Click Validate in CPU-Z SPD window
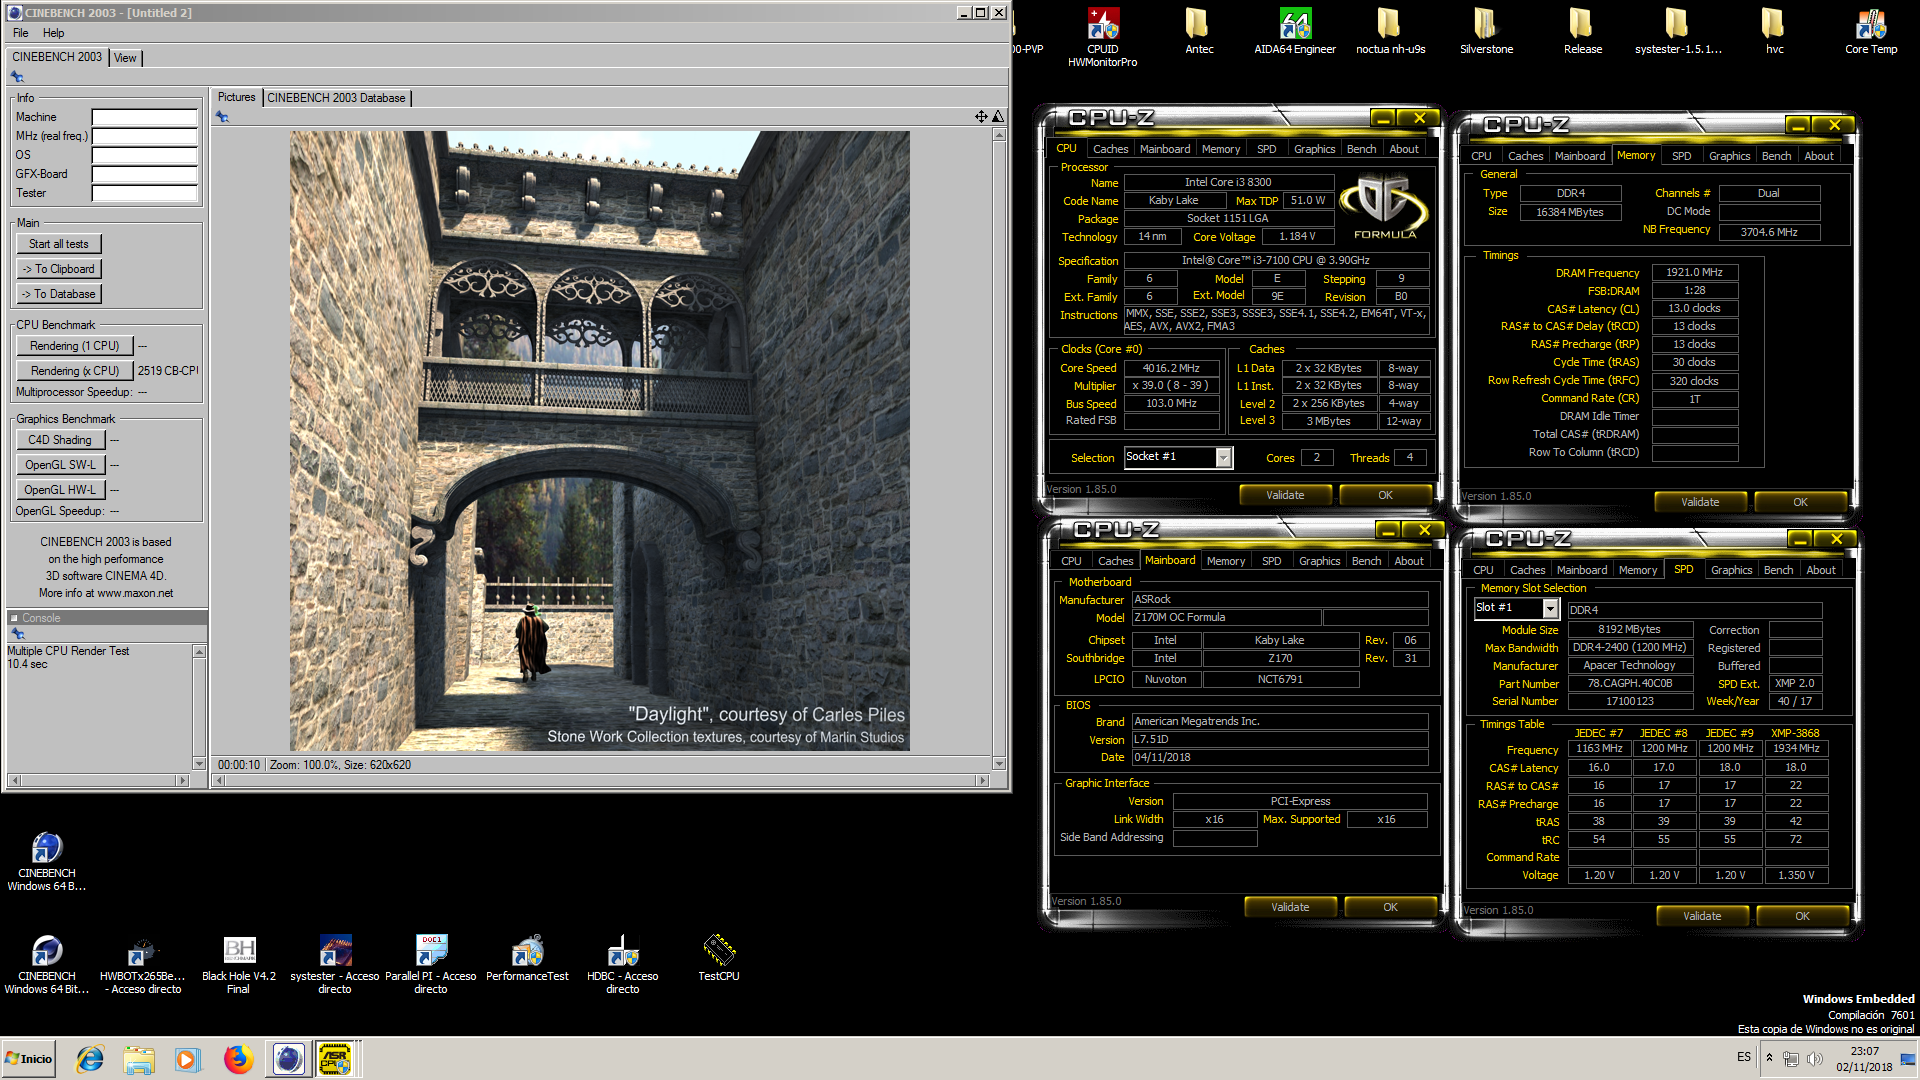 coord(1702,916)
